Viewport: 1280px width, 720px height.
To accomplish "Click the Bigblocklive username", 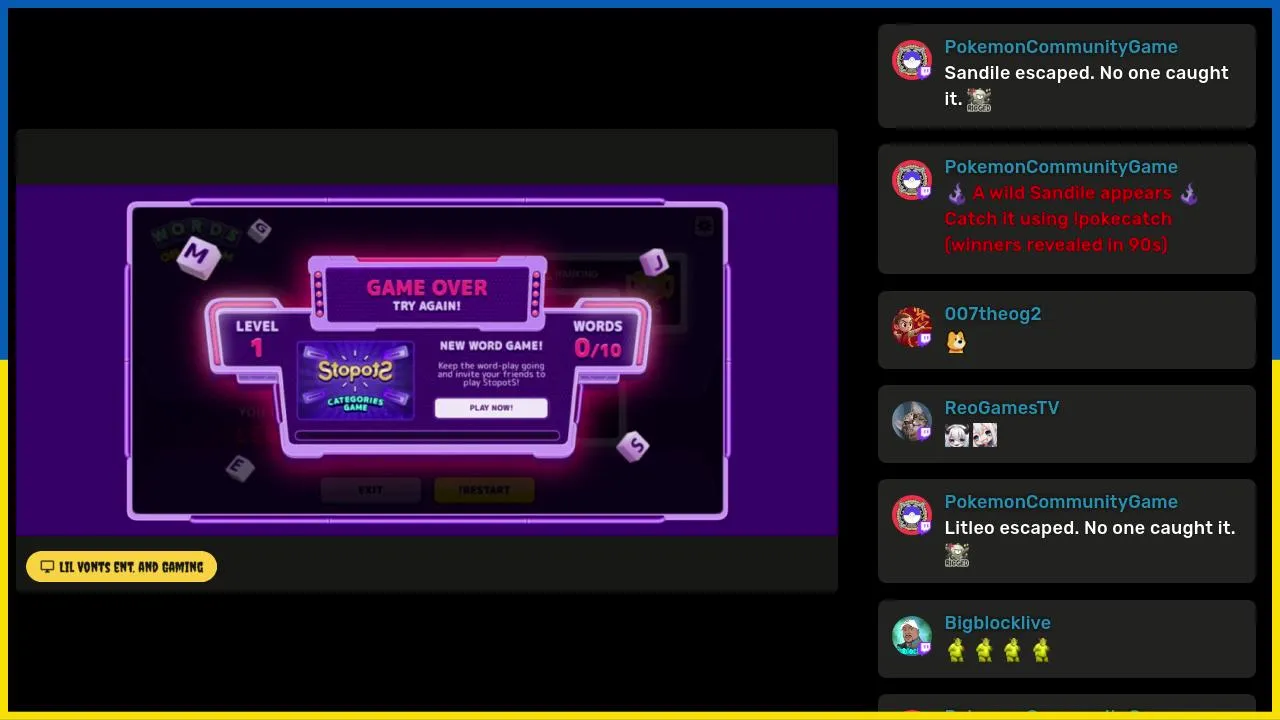I will tap(998, 623).
